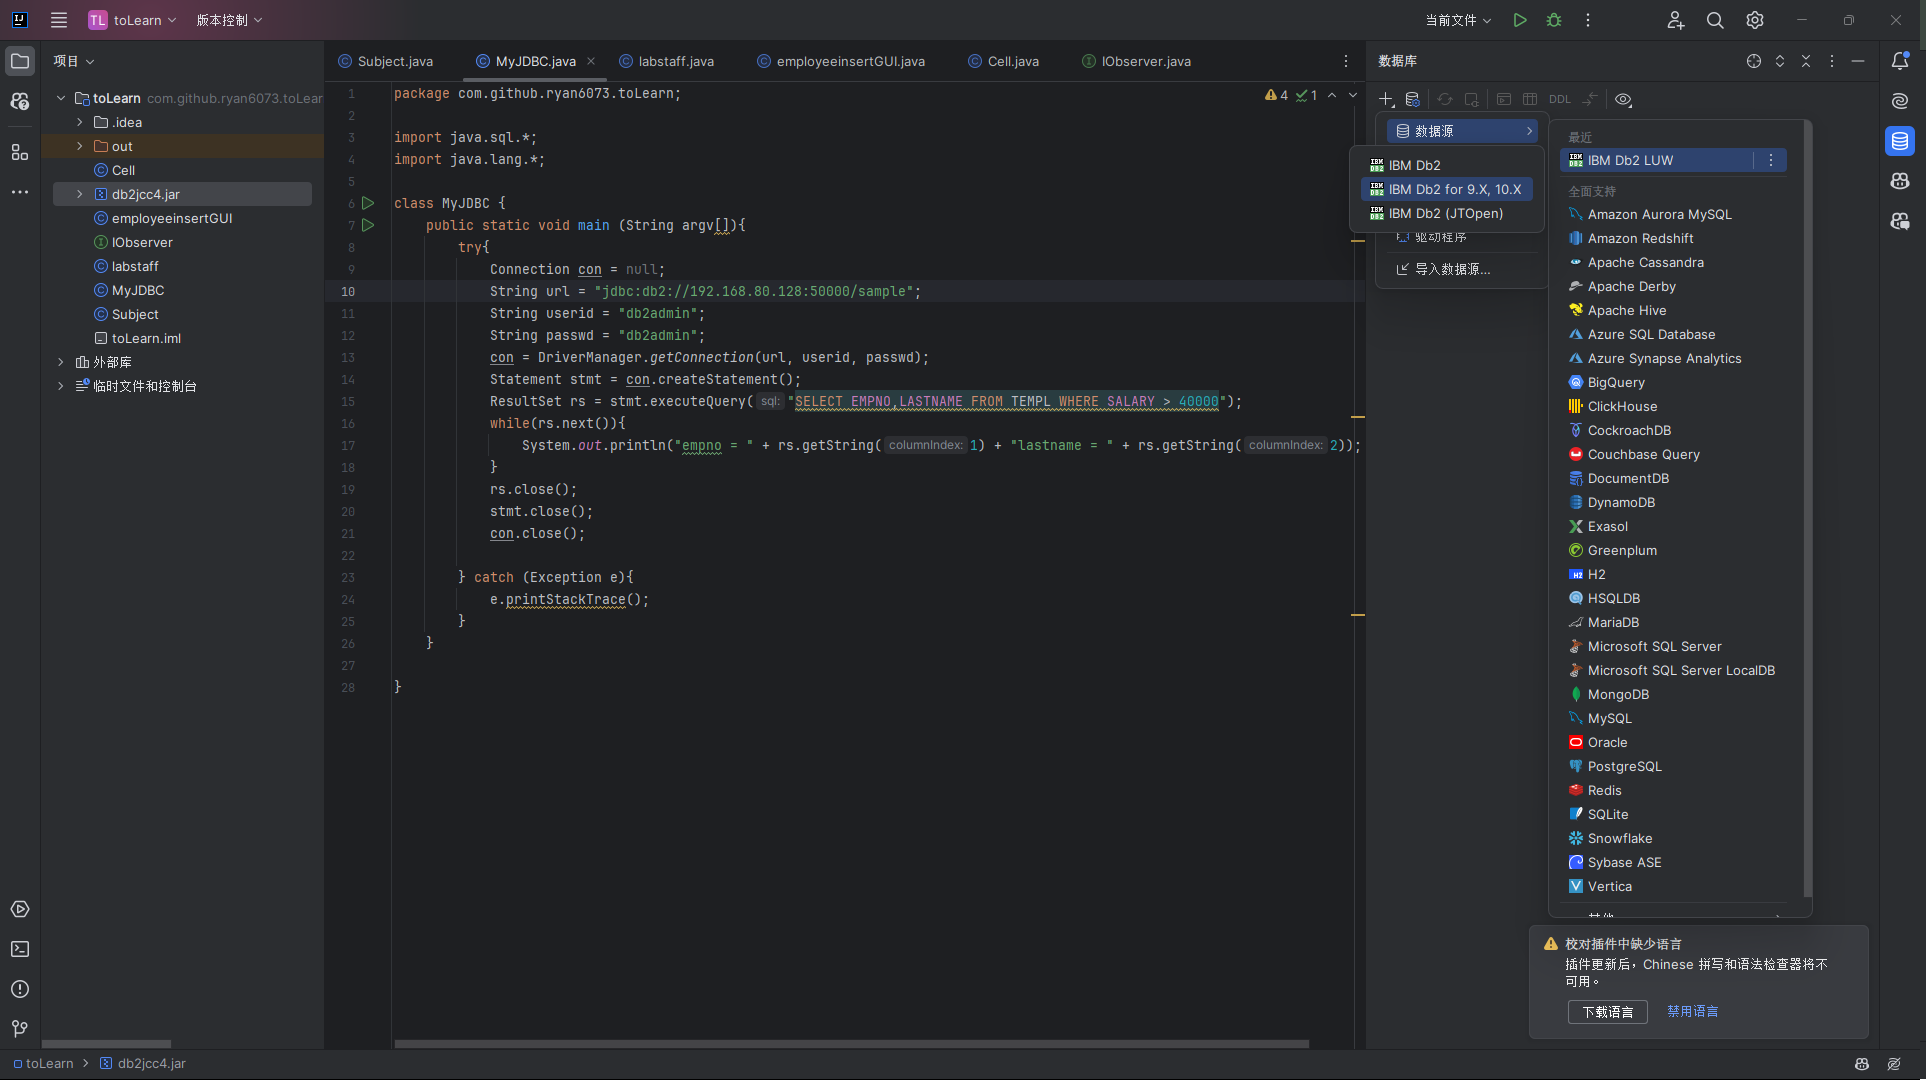Screen dimensions: 1926x1080
Task: Click the main hamburger menu icon
Action: [59, 20]
